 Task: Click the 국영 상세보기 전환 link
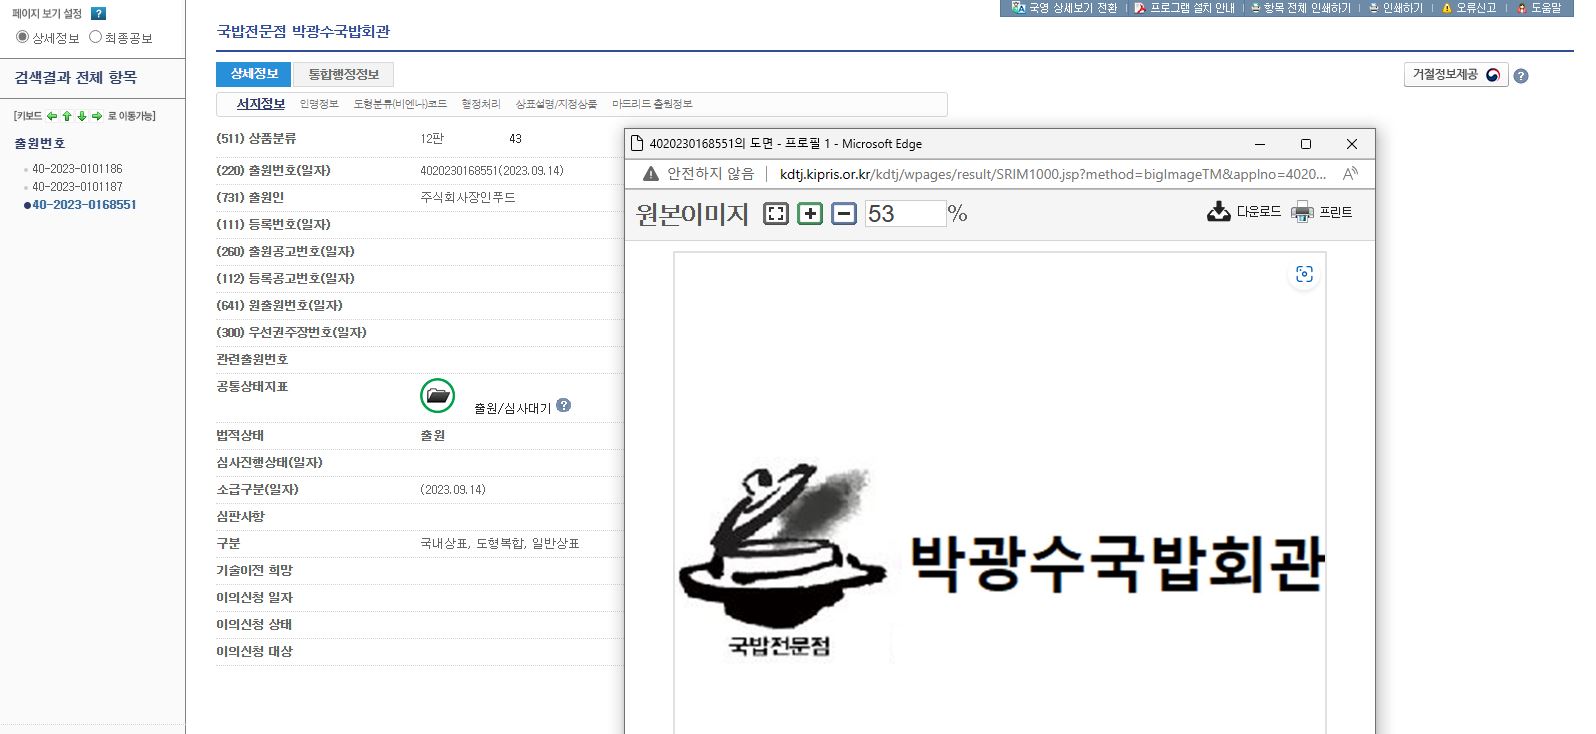pos(1064,8)
